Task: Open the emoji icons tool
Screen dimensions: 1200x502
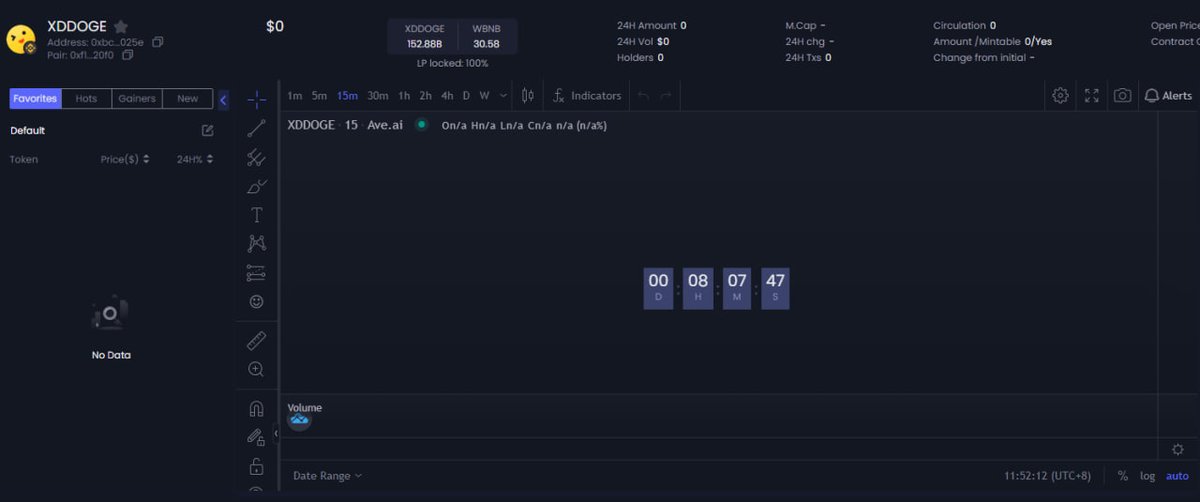Action: click(256, 301)
